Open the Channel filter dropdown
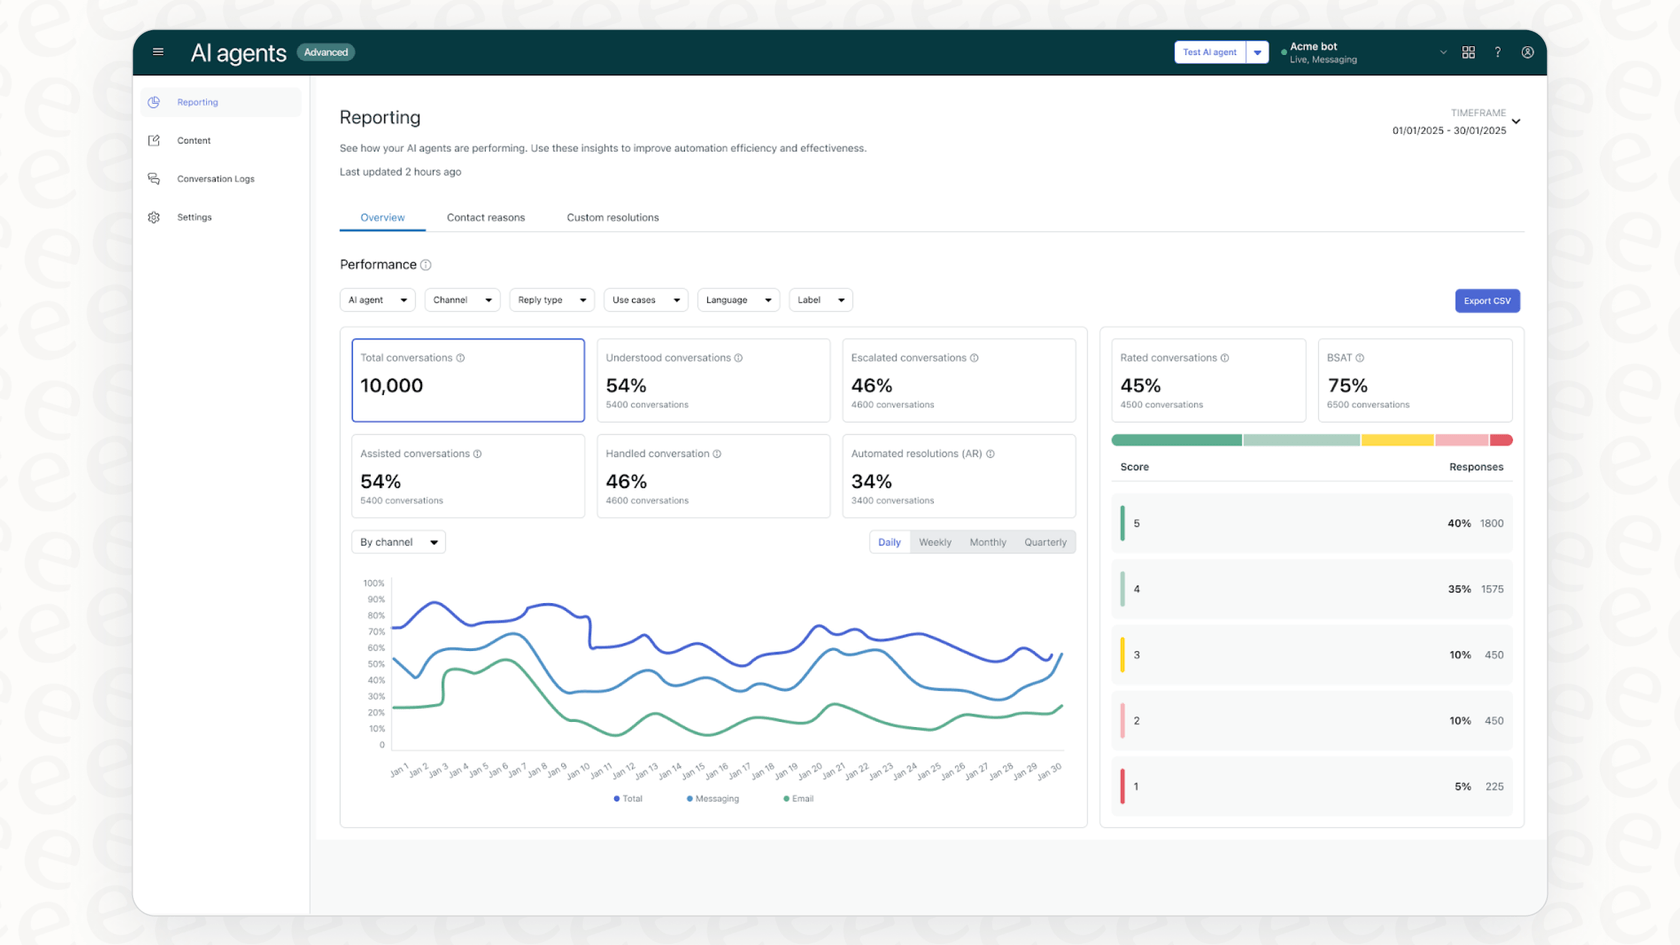The height and width of the screenshot is (945, 1680). (x=461, y=299)
